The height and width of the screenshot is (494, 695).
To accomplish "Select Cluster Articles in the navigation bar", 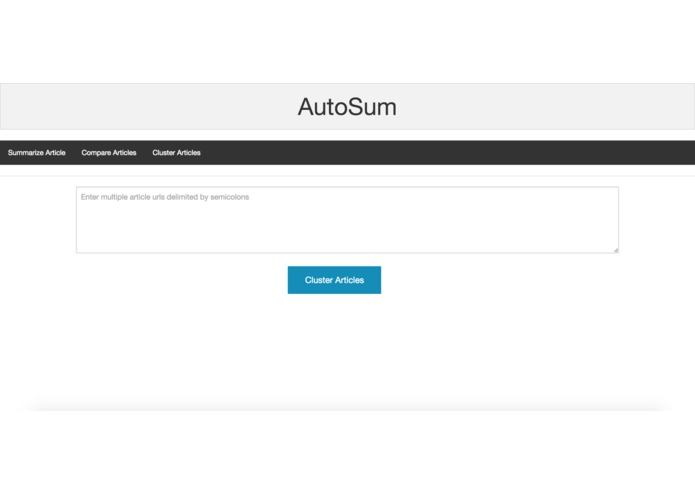I will tap(176, 153).
